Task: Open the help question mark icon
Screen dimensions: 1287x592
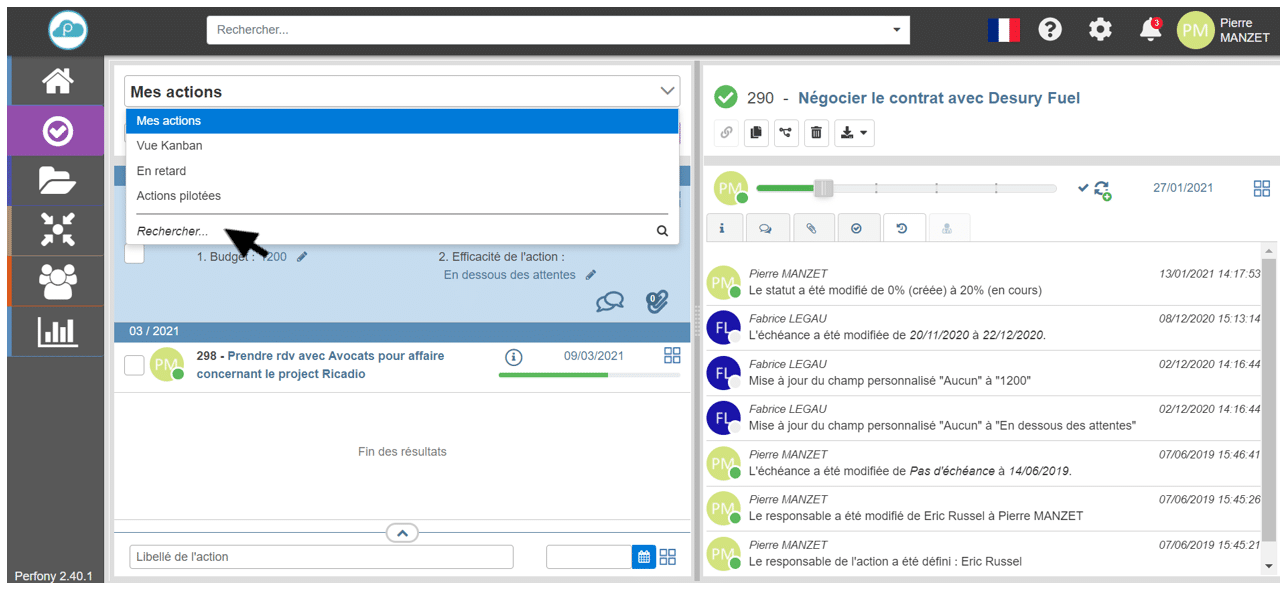Action: (x=1049, y=30)
